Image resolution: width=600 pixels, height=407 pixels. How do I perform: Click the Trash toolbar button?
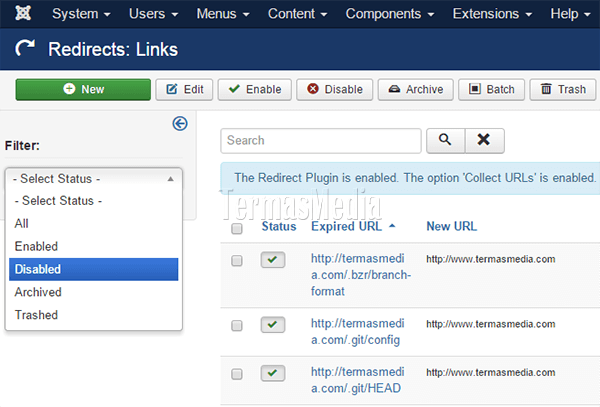pos(563,90)
